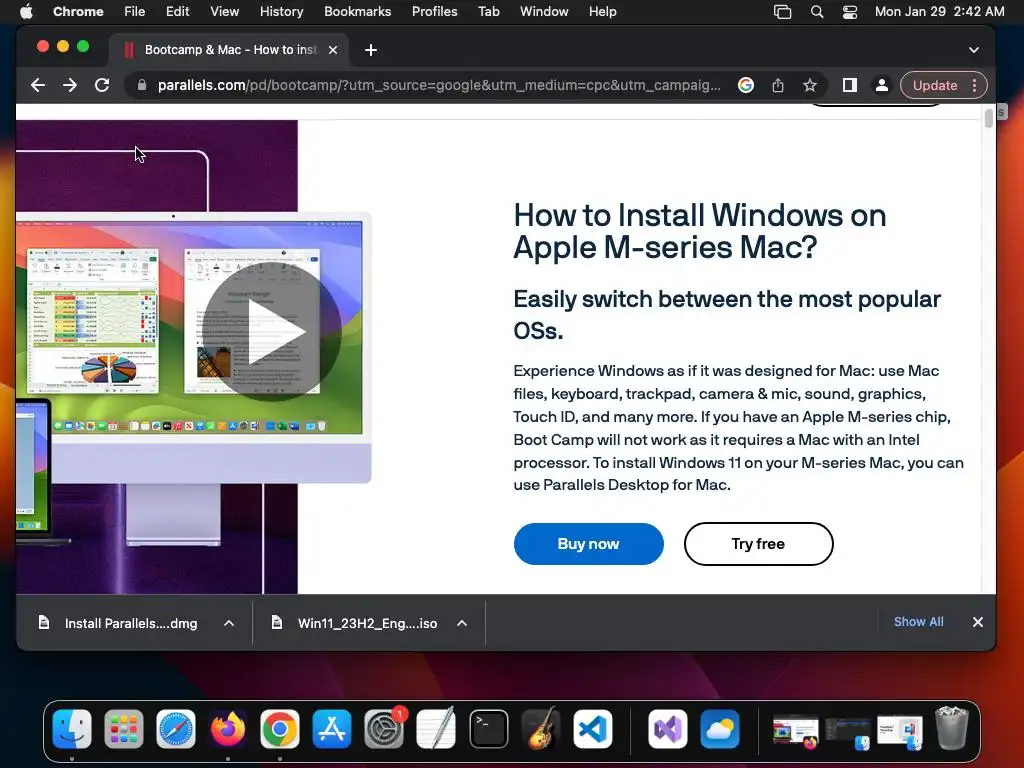The width and height of the screenshot is (1024, 768).
Task: Go forward one page
Action: tap(70, 86)
